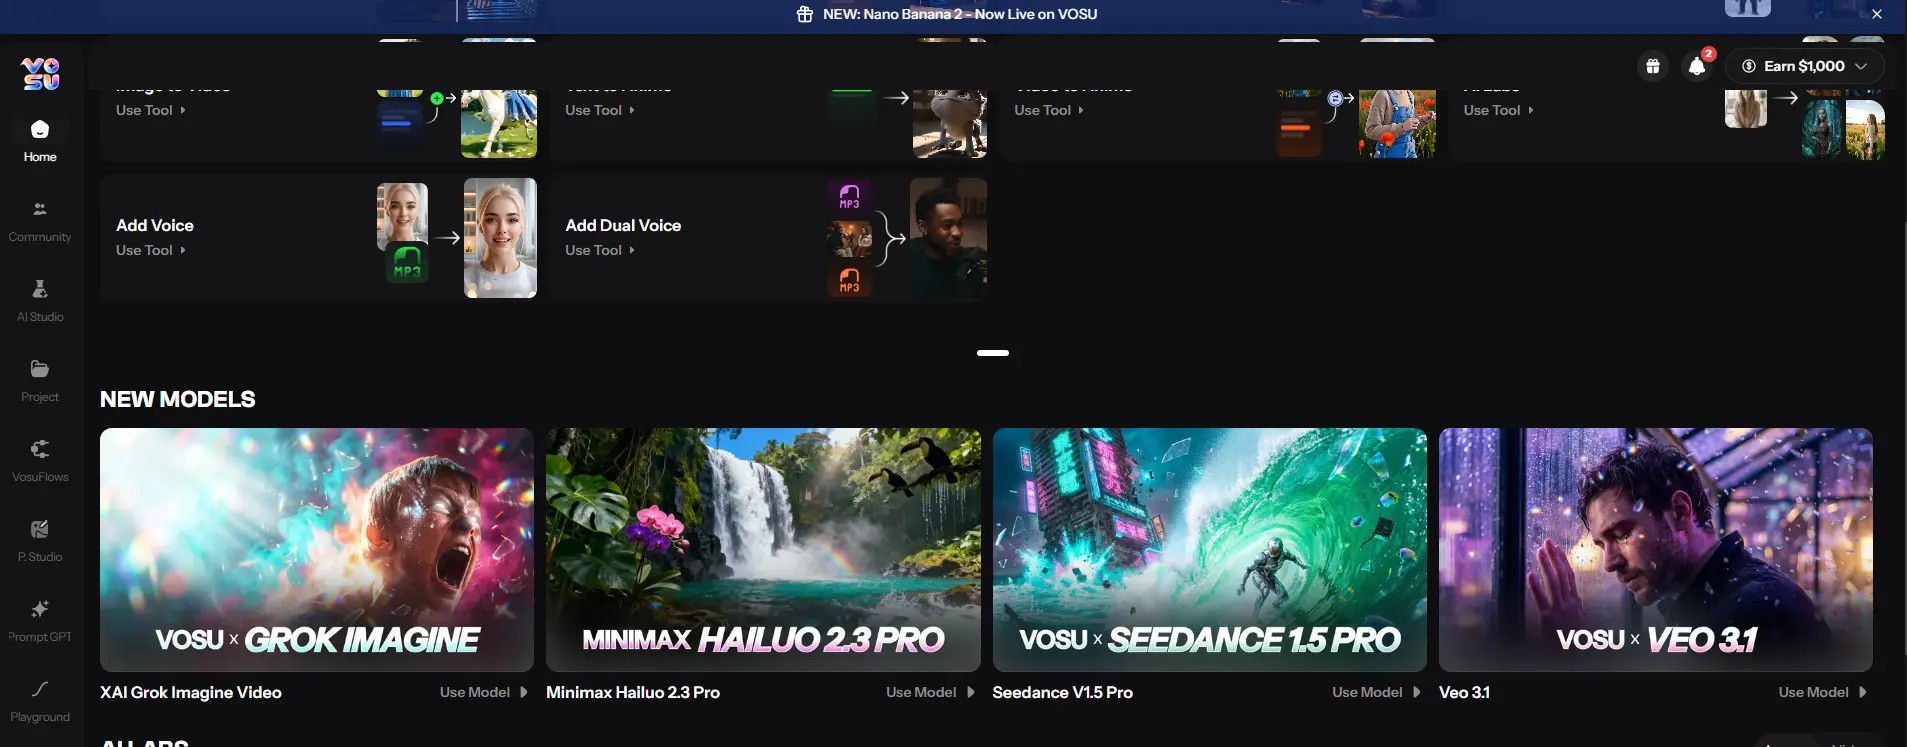Click the Minimax Hailuo 2.3 Pro title
Viewport: 1907px width, 747px height.
click(633, 692)
